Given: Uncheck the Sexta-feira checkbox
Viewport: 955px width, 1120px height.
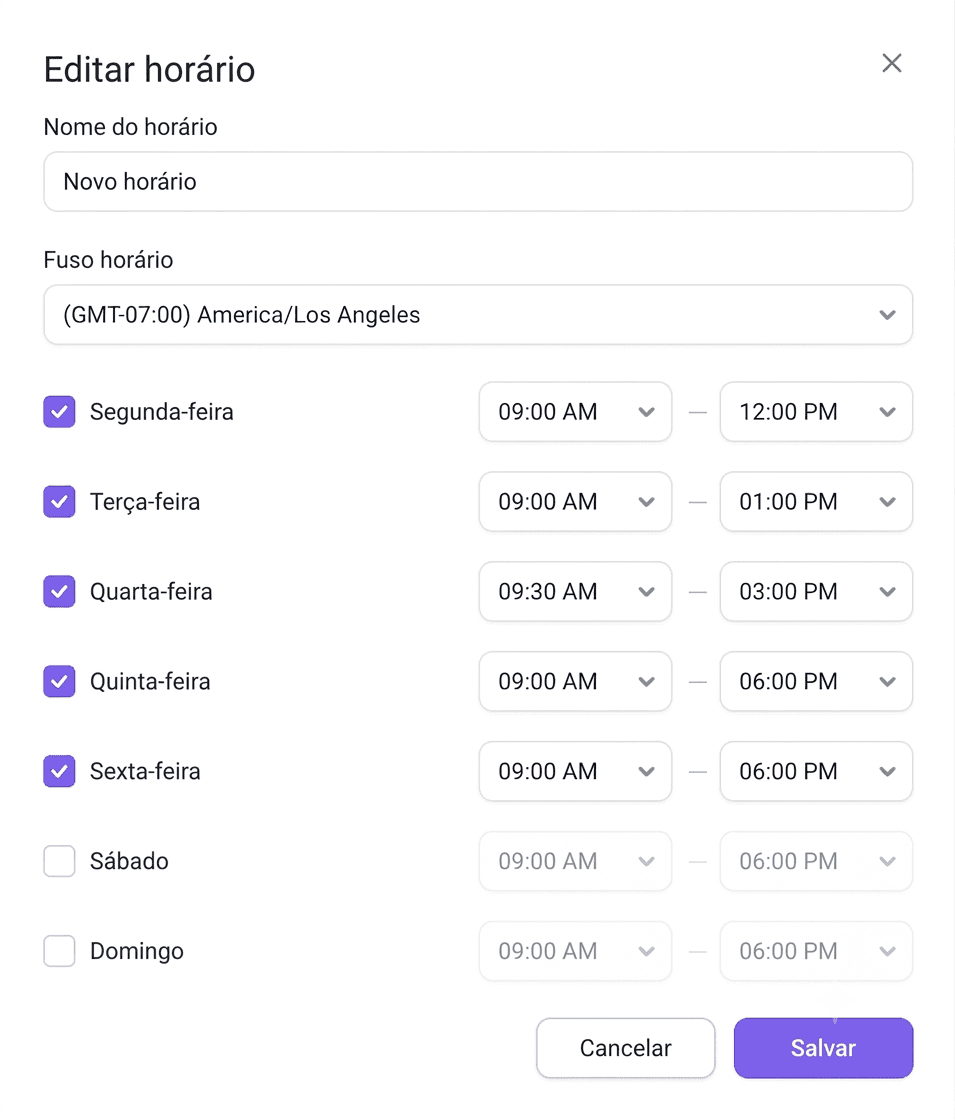Looking at the screenshot, I should pos(59,771).
